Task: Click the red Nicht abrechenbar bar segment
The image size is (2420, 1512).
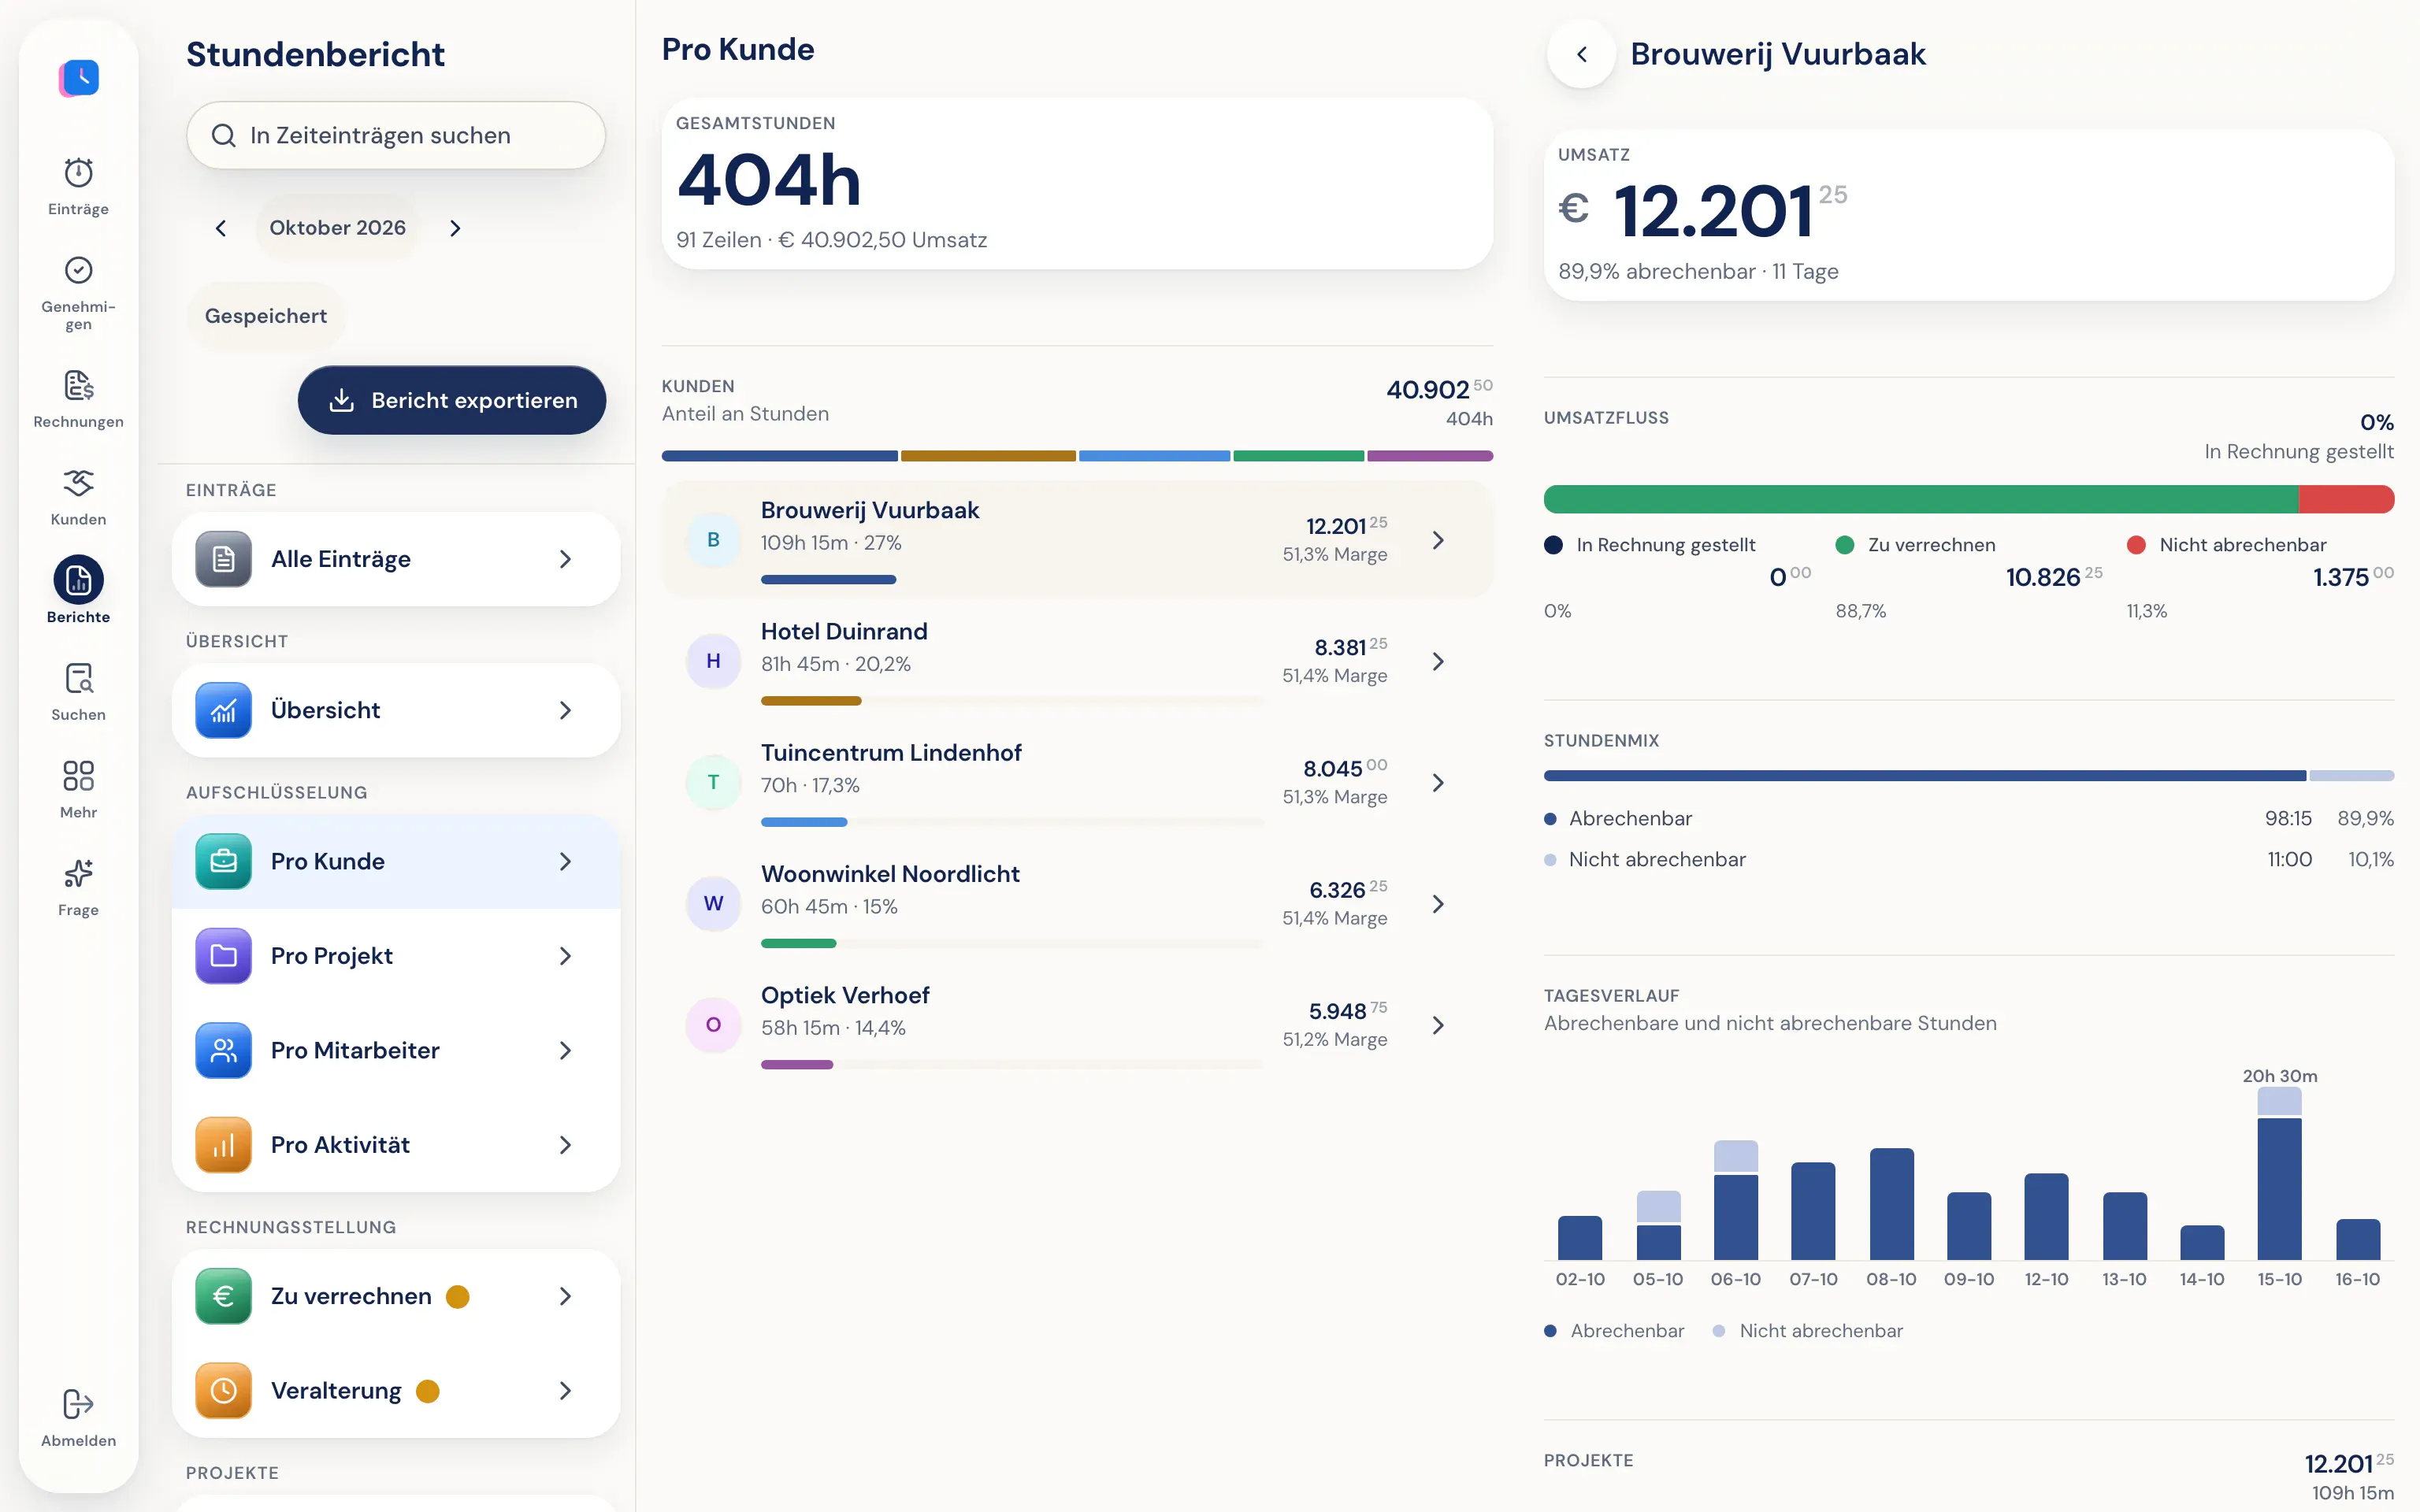Action: click(2346, 499)
